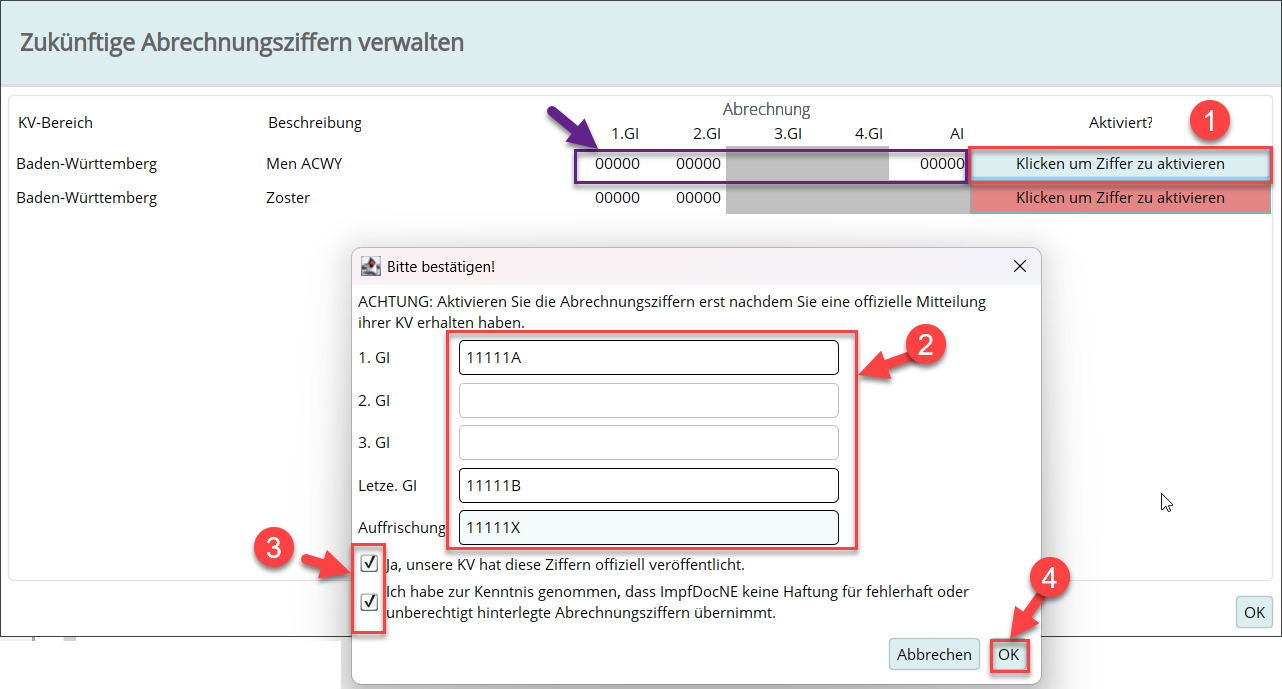Activate the billing code for Zoster

point(1120,198)
